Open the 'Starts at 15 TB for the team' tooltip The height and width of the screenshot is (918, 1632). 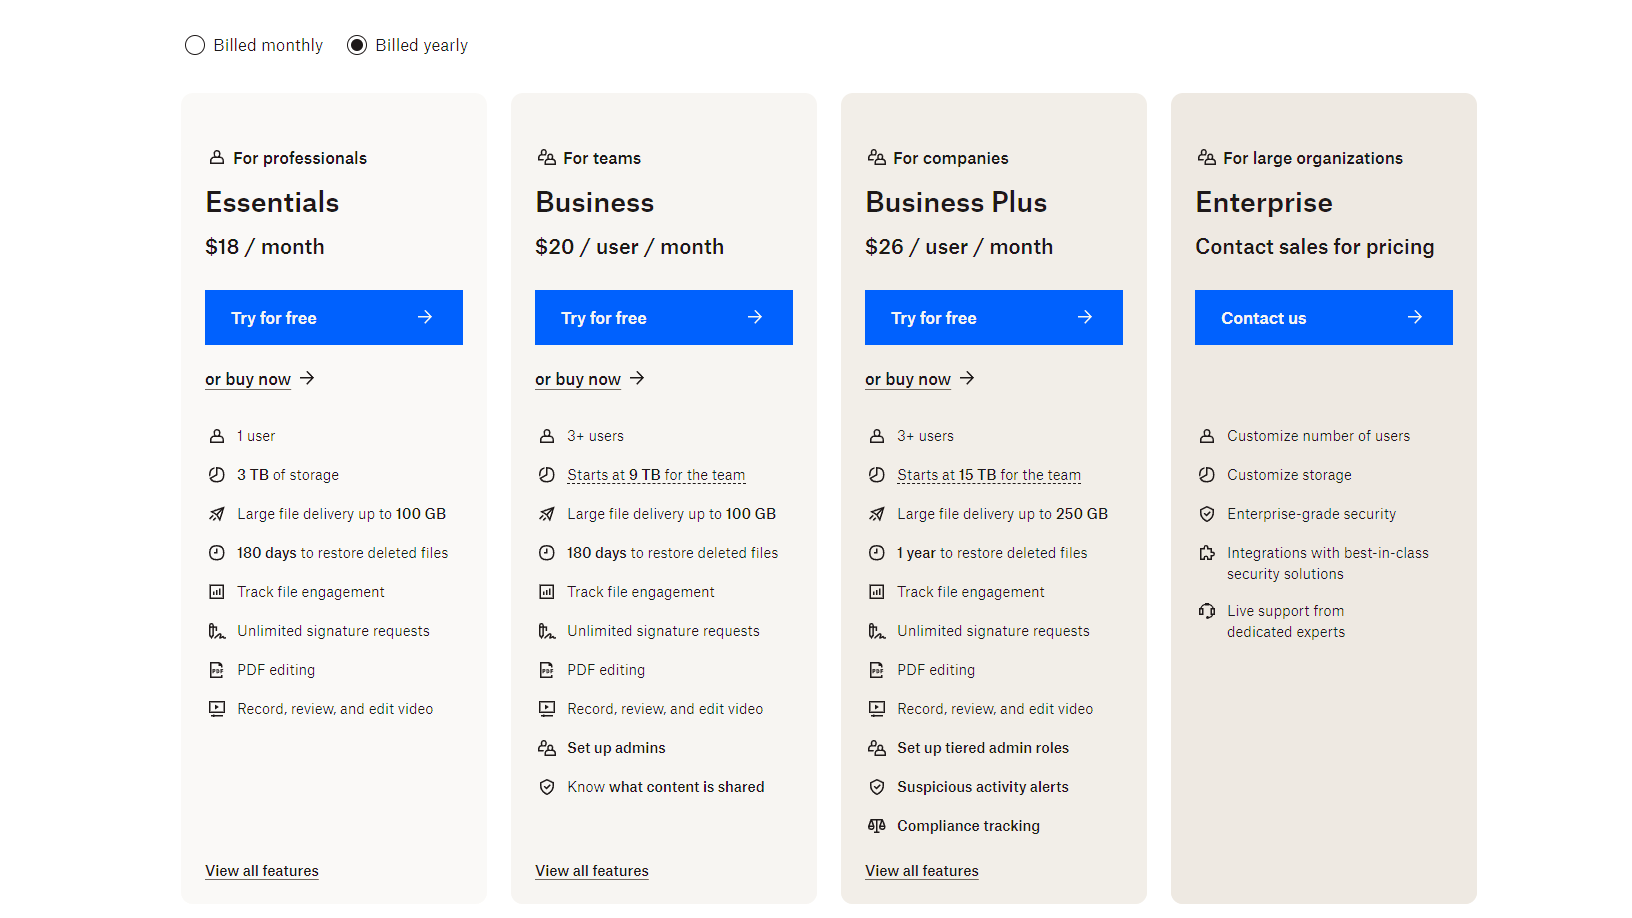pyautogui.click(x=988, y=475)
